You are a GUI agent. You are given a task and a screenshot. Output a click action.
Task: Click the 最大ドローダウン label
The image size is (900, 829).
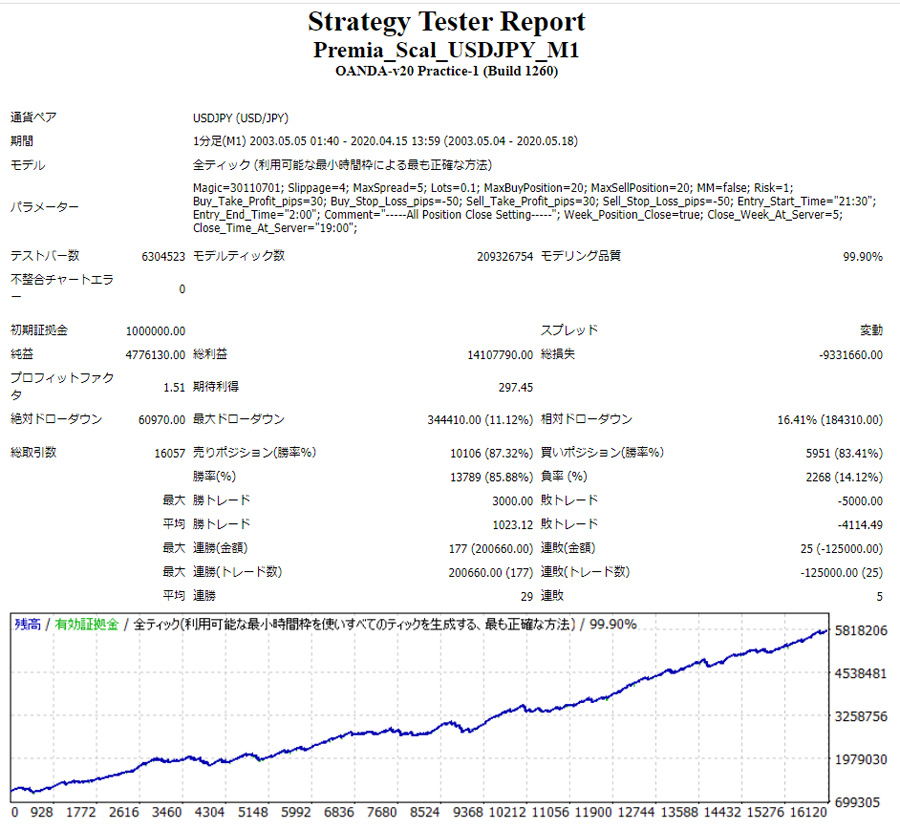click(x=239, y=420)
